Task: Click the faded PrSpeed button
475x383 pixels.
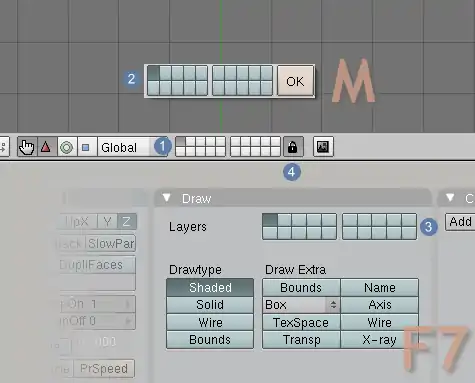Action: (104, 368)
